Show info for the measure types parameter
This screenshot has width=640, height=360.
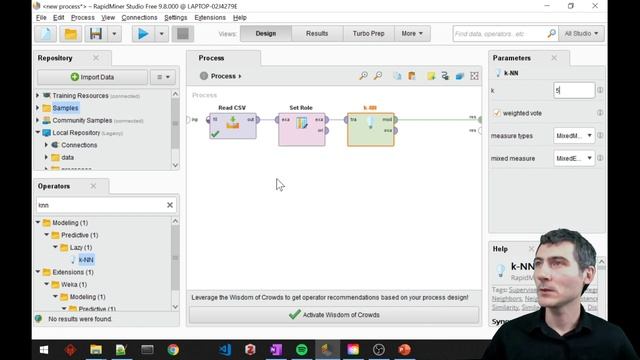pyautogui.click(x=600, y=136)
